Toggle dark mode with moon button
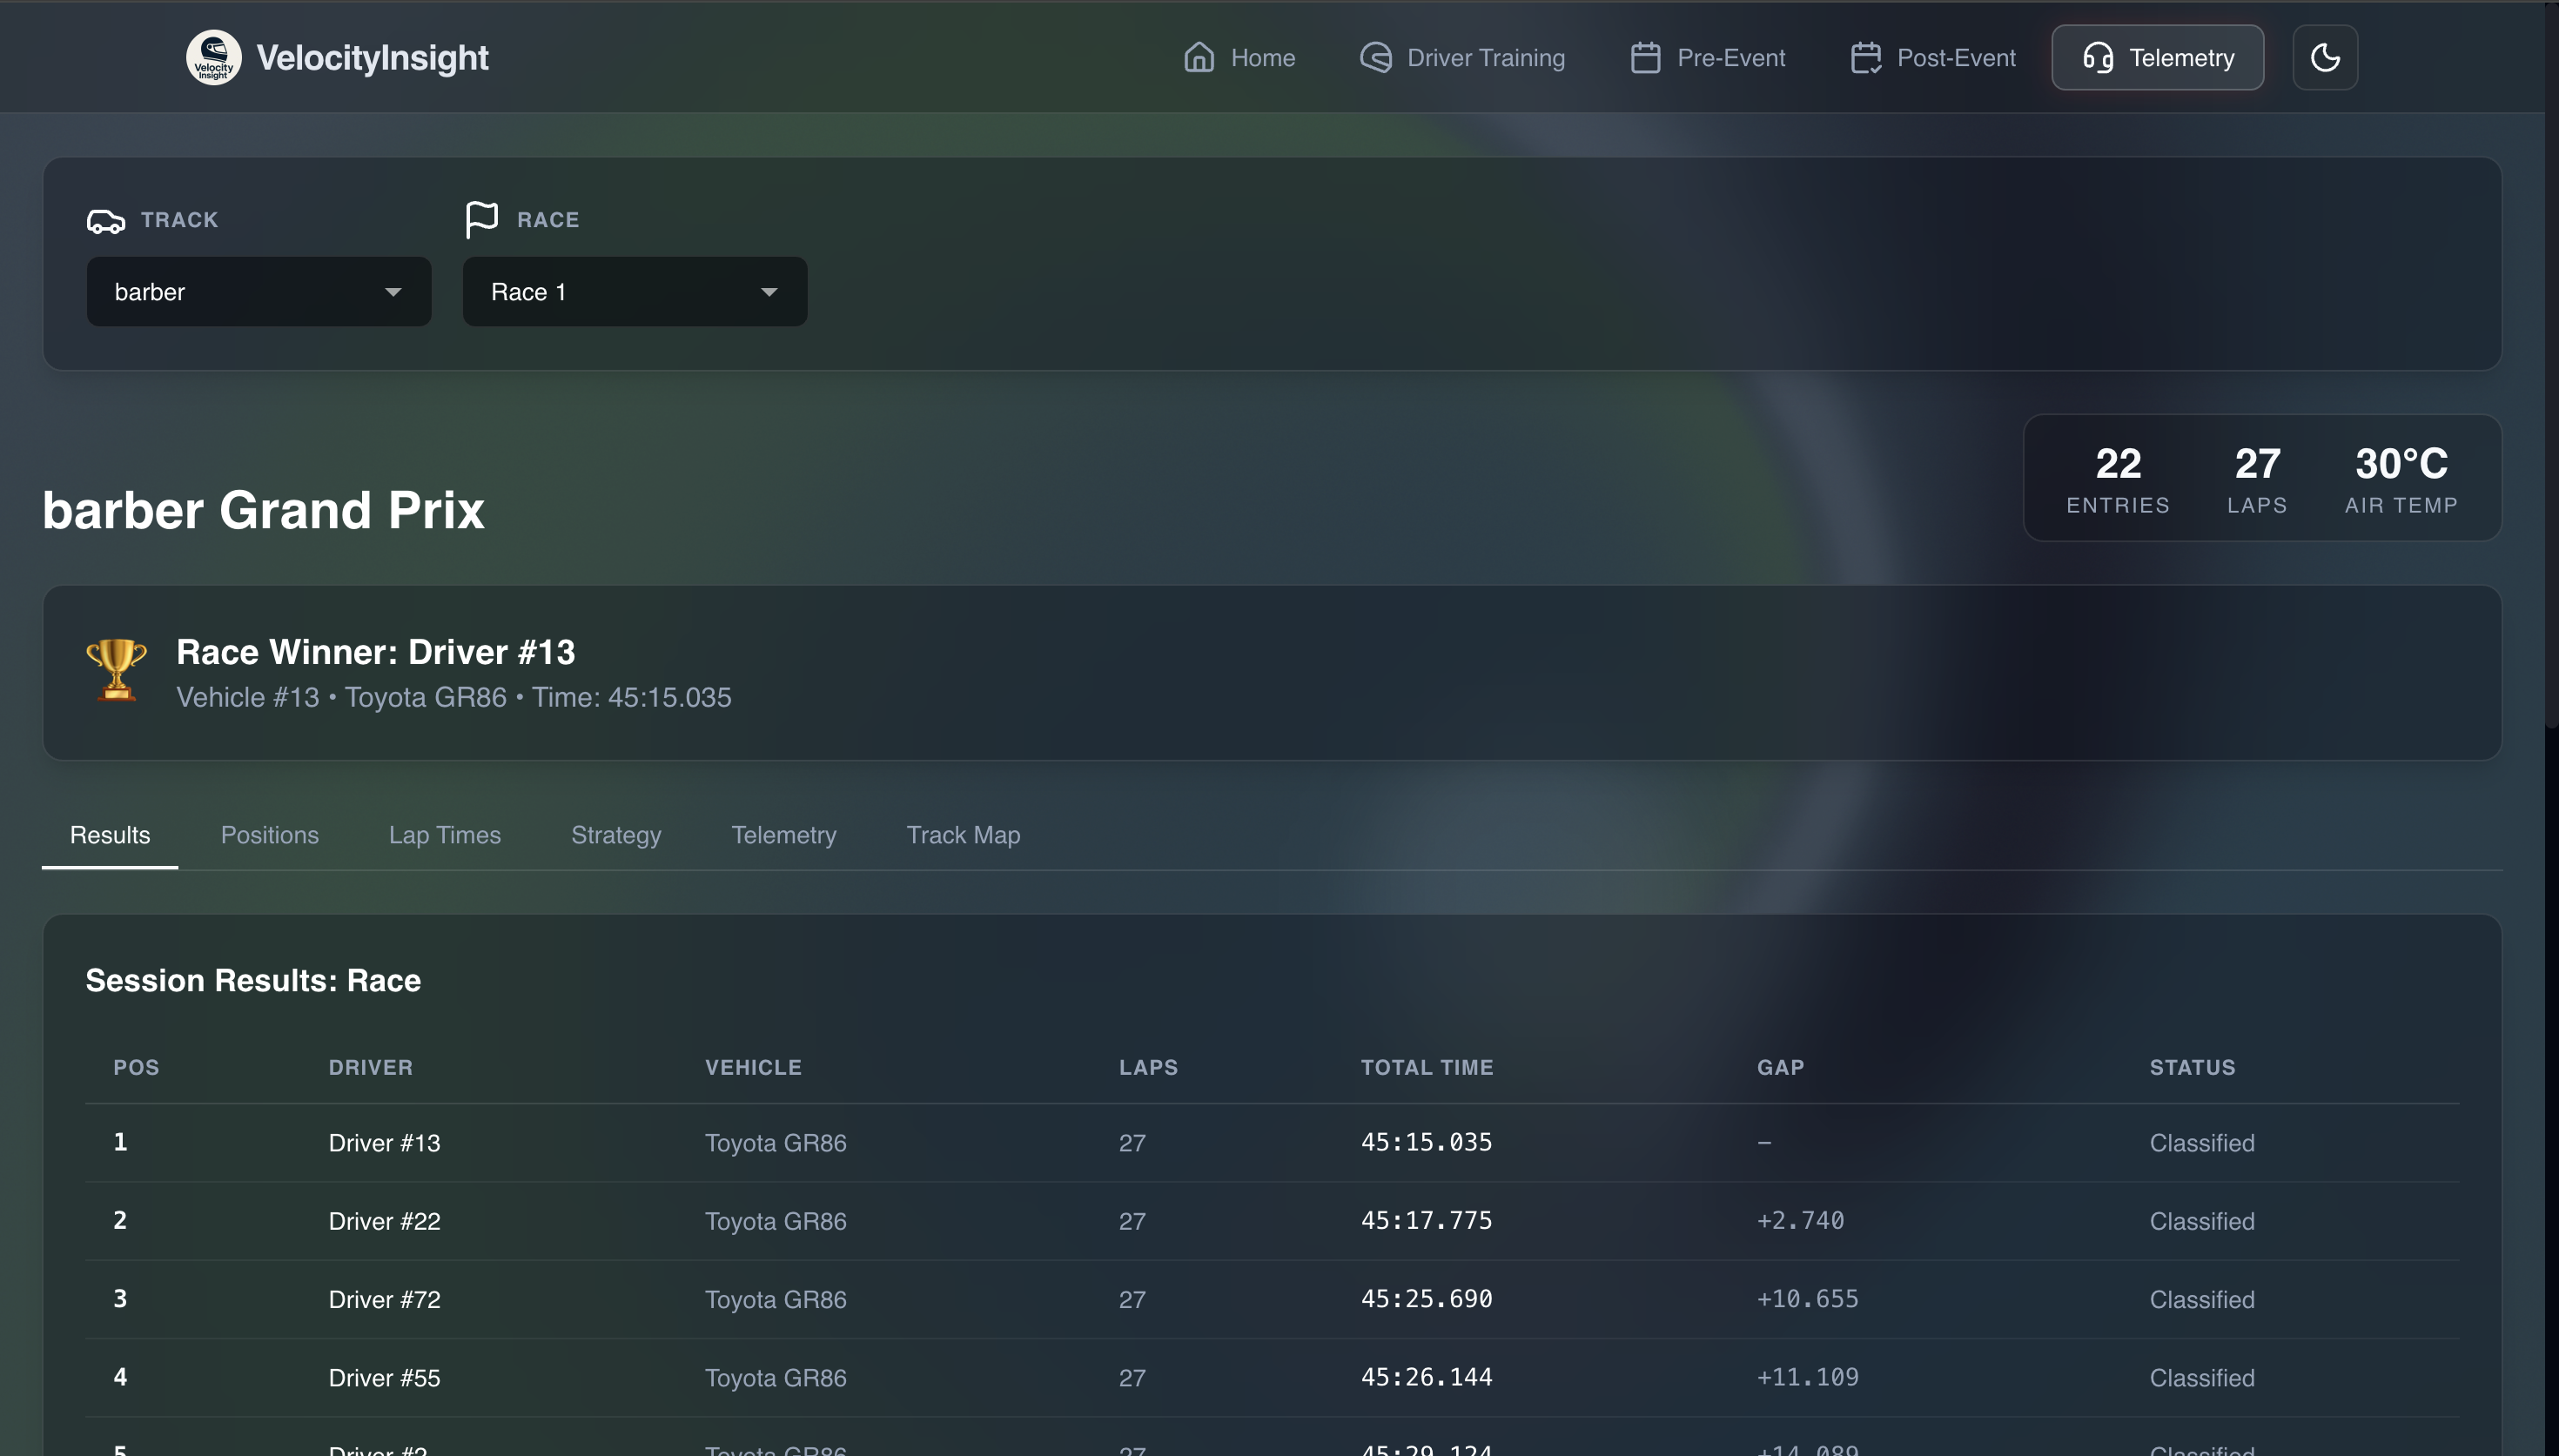 pos(2324,57)
